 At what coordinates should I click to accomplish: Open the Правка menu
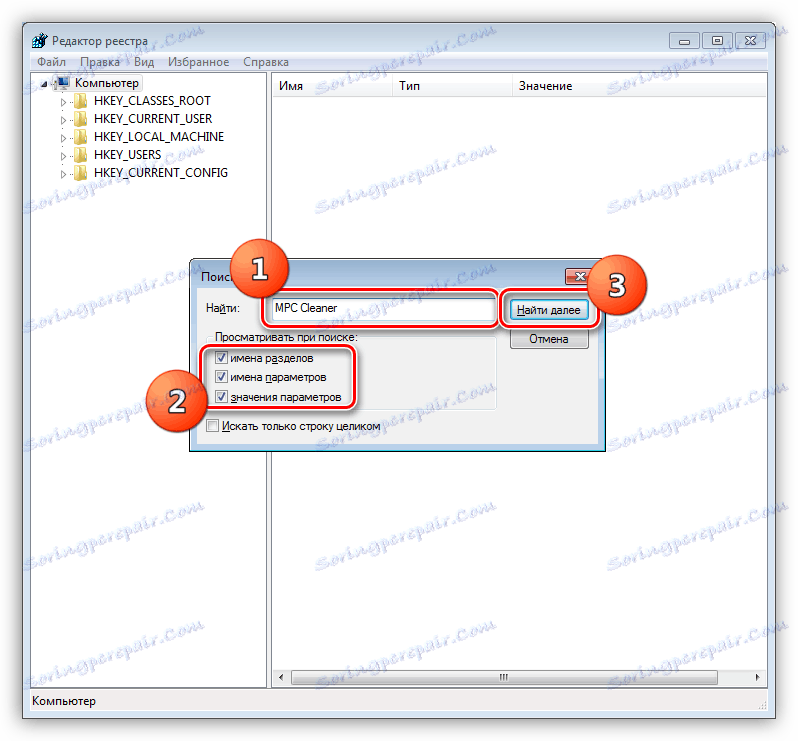(100, 62)
